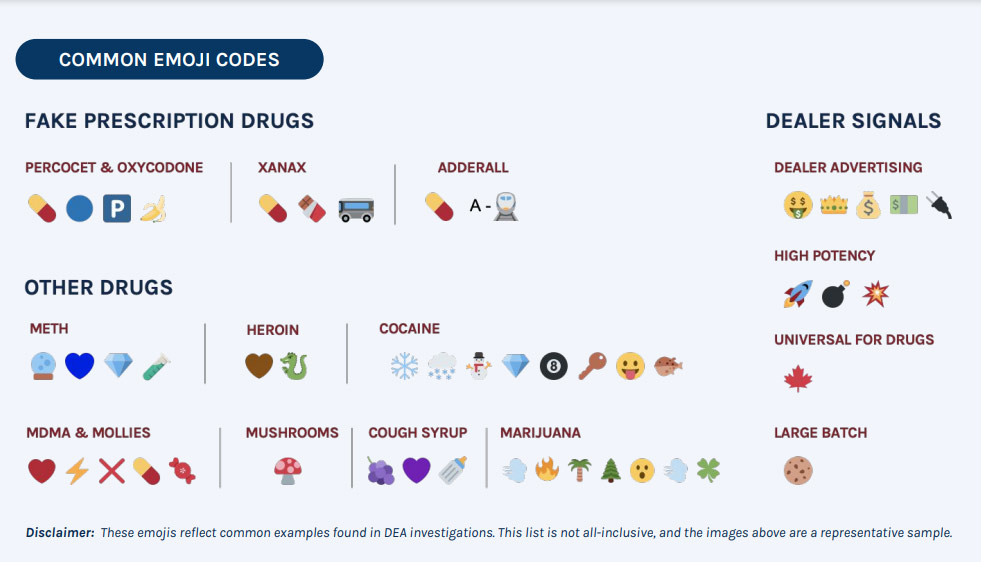981x562 pixels.
Task: Click the snowman emoji under Cocaine
Action: (x=479, y=365)
